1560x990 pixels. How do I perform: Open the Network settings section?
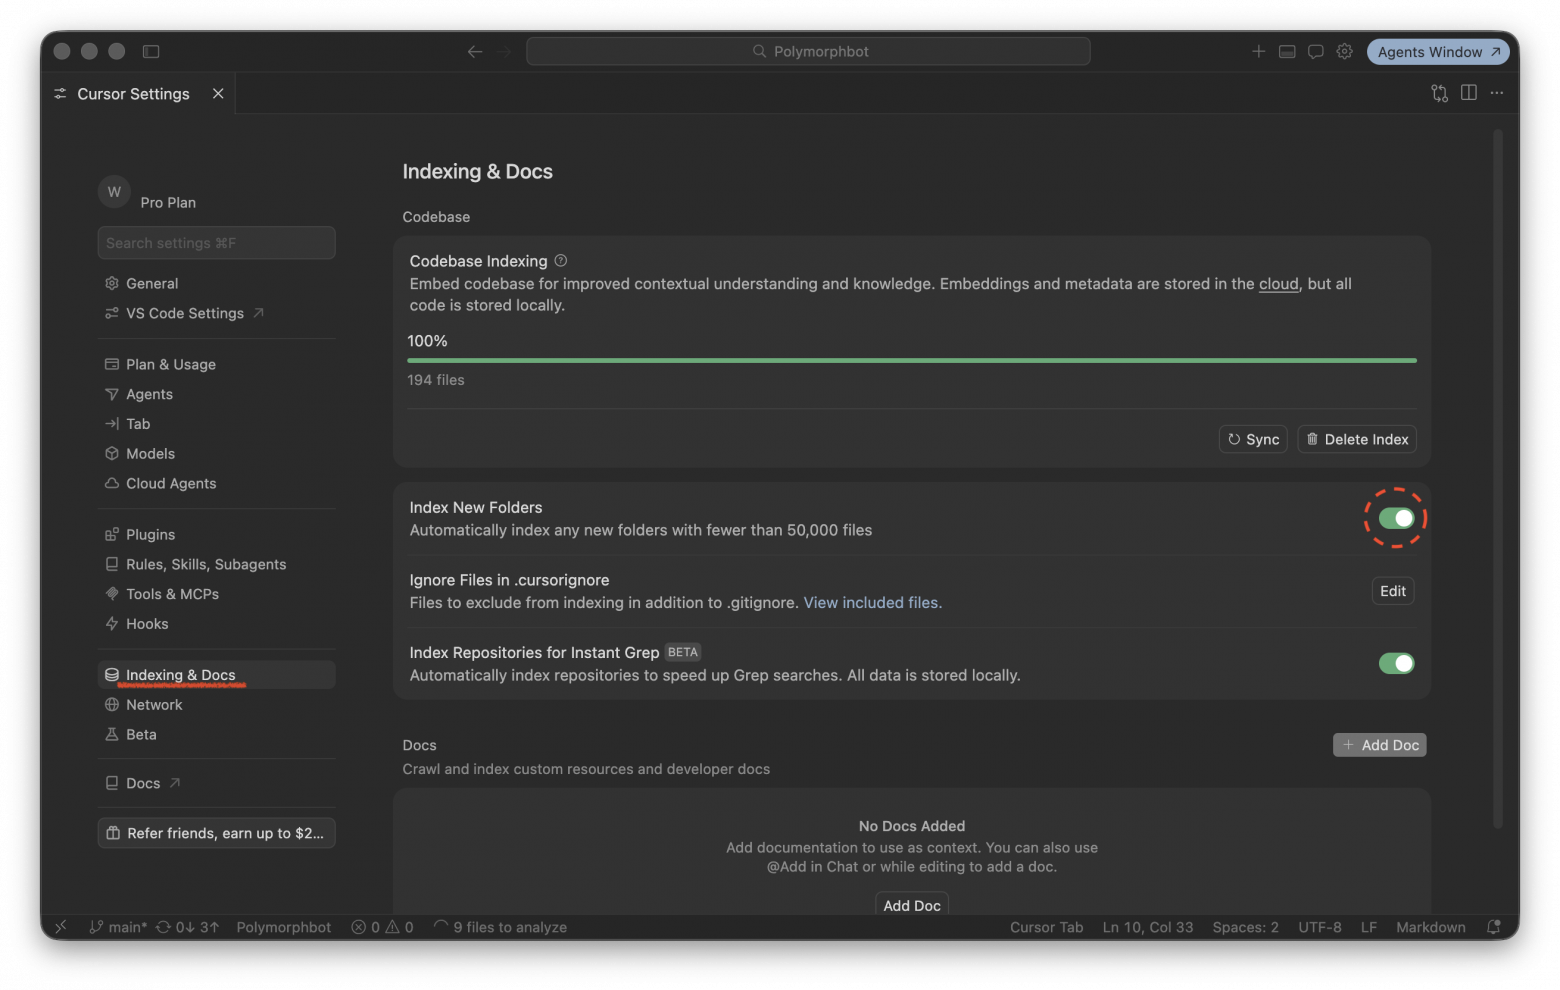[x=216, y=705]
